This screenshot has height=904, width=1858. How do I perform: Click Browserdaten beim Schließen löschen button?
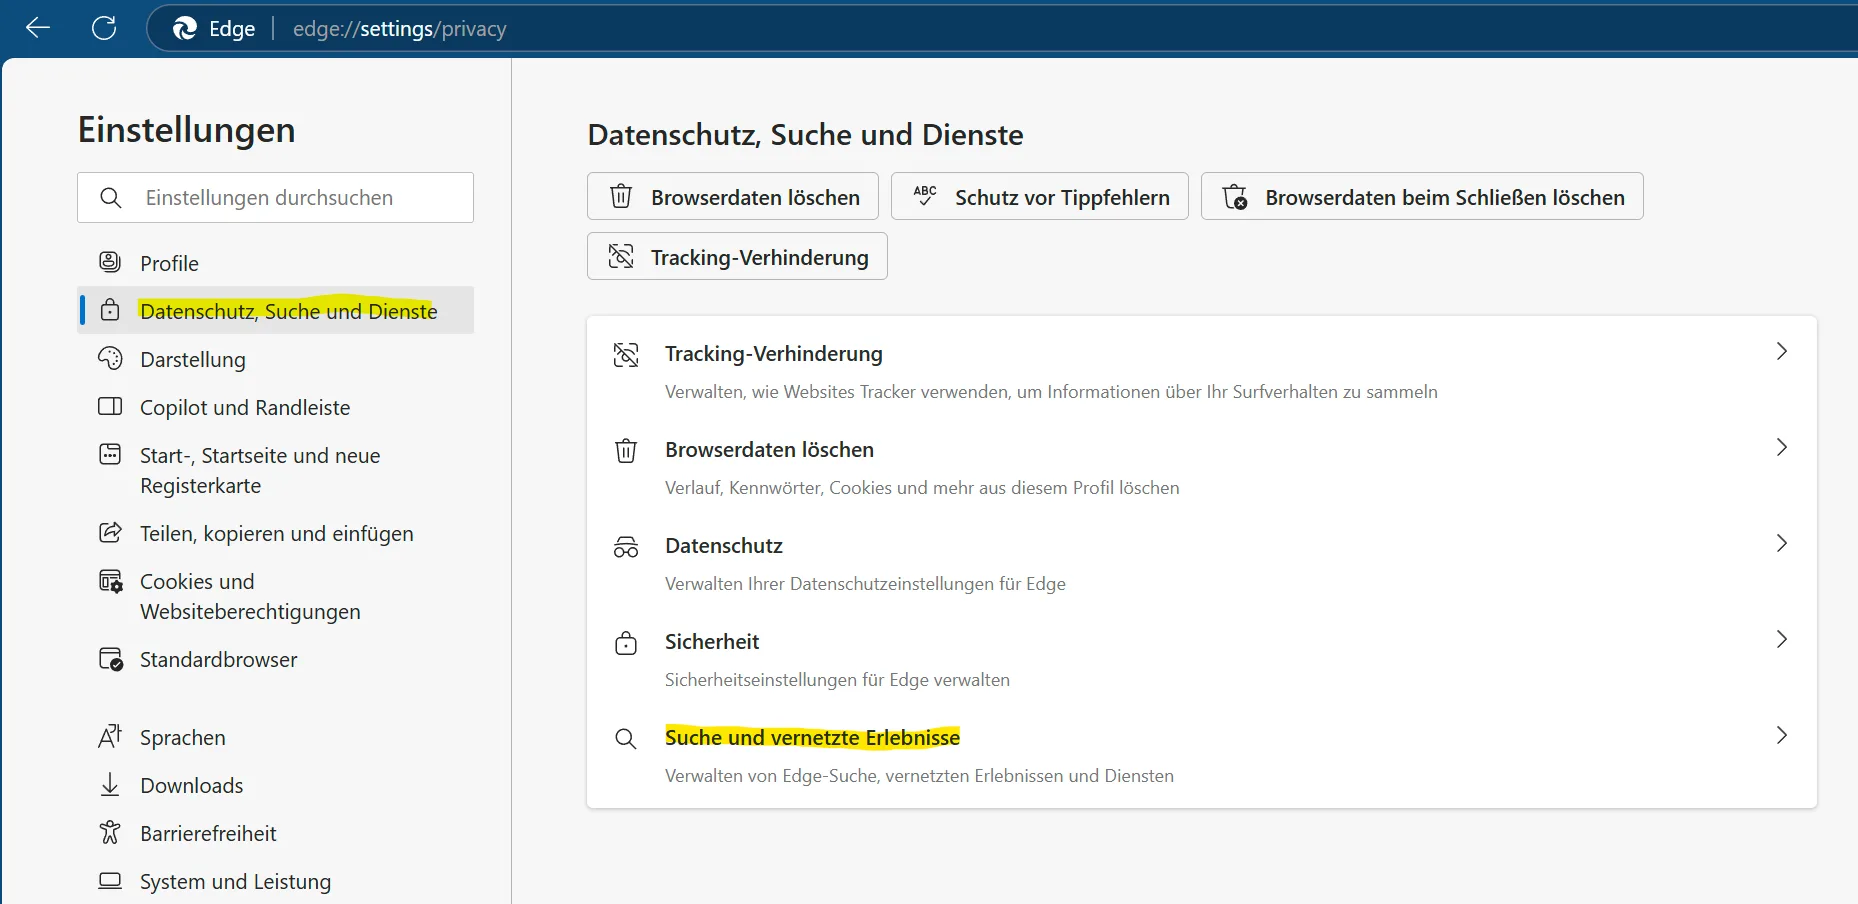pos(1422,196)
